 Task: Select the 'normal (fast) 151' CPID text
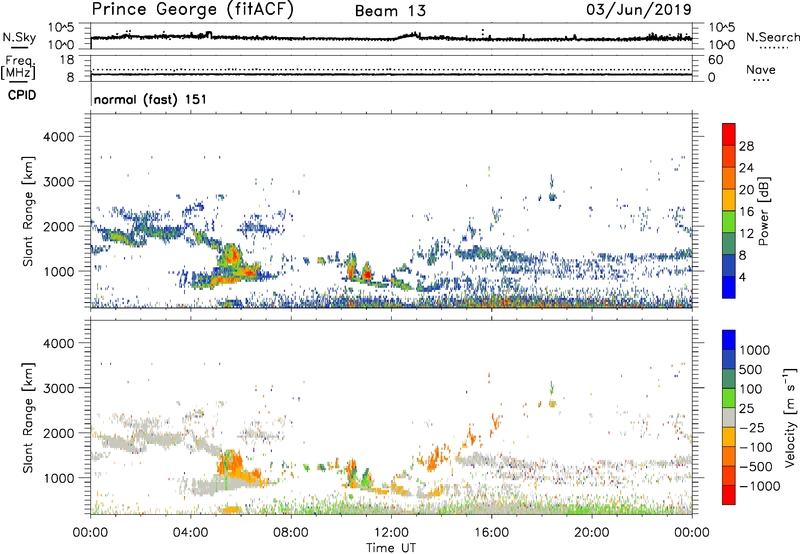[x=151, y=99]
